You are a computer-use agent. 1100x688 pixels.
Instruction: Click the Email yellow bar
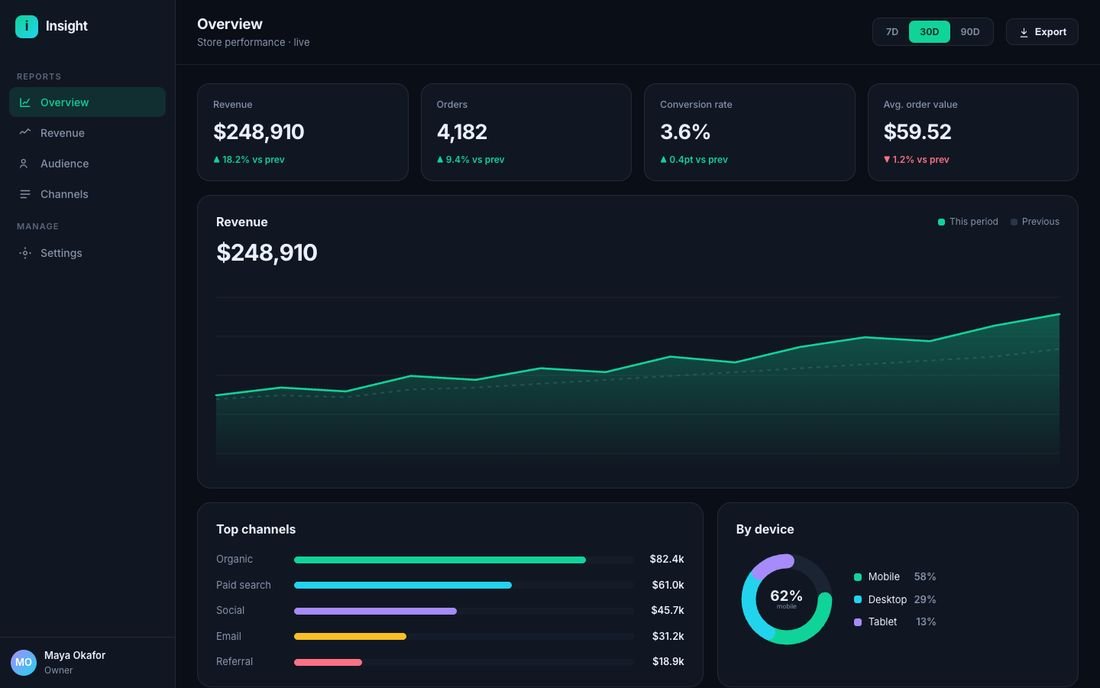pos(350,637)
